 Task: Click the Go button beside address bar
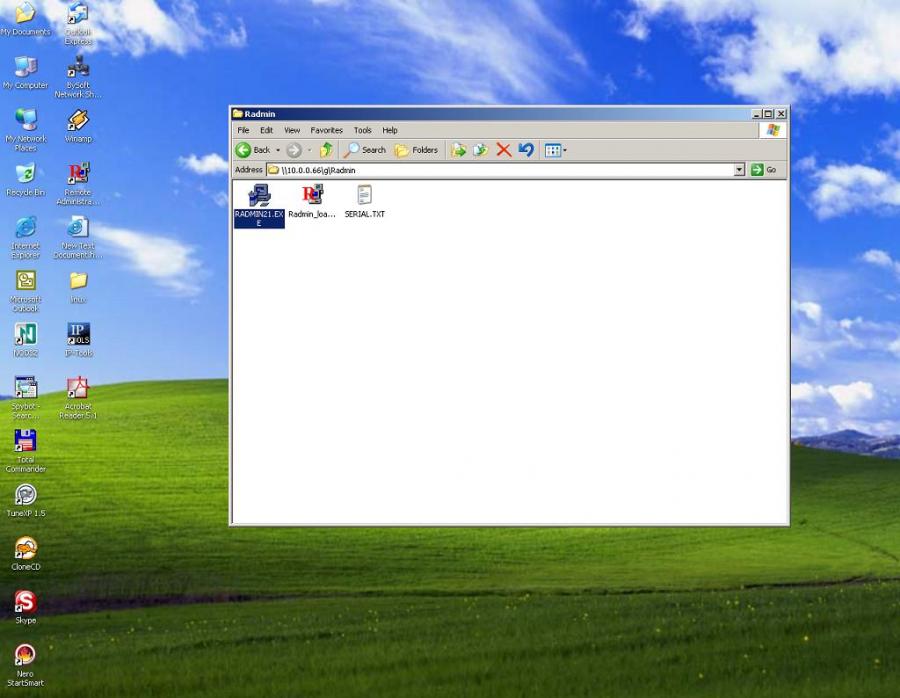click(x=763, y=170)
